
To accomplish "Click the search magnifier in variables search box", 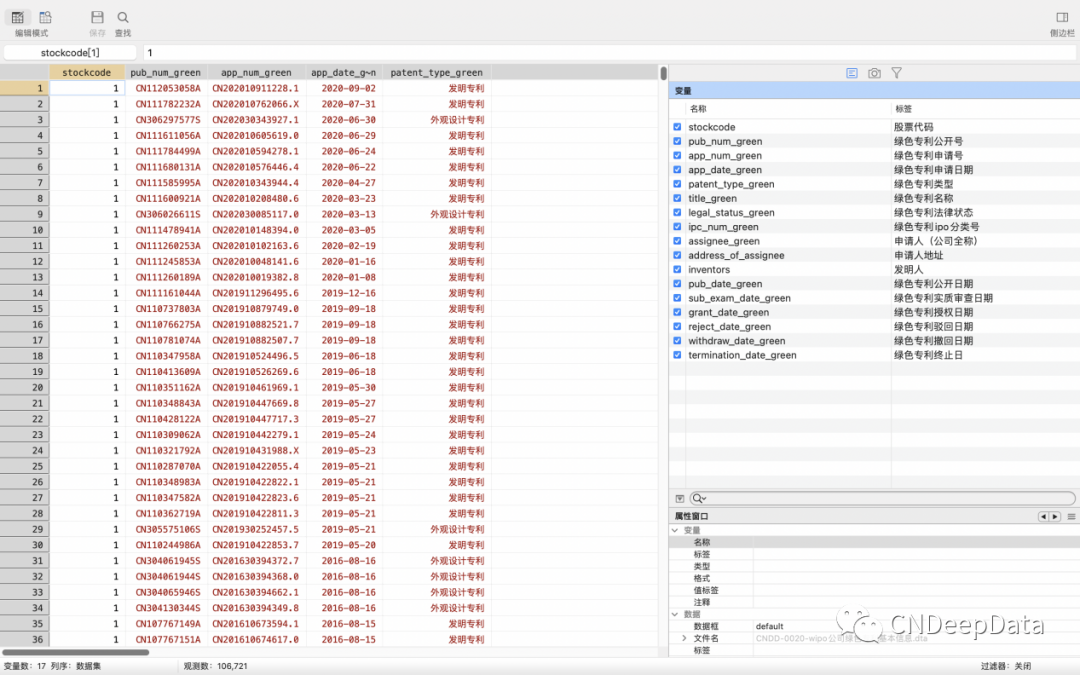I will tap(698, 499).
